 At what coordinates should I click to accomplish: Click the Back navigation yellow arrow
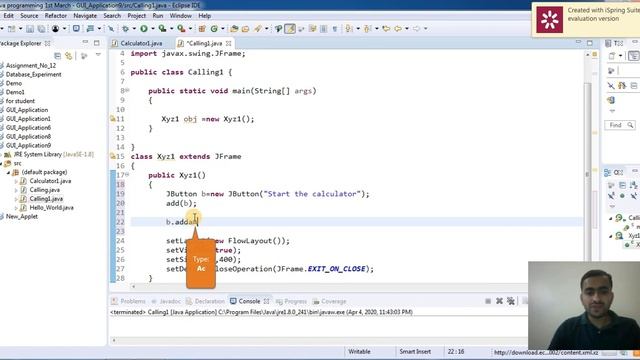tap(398, 29)
